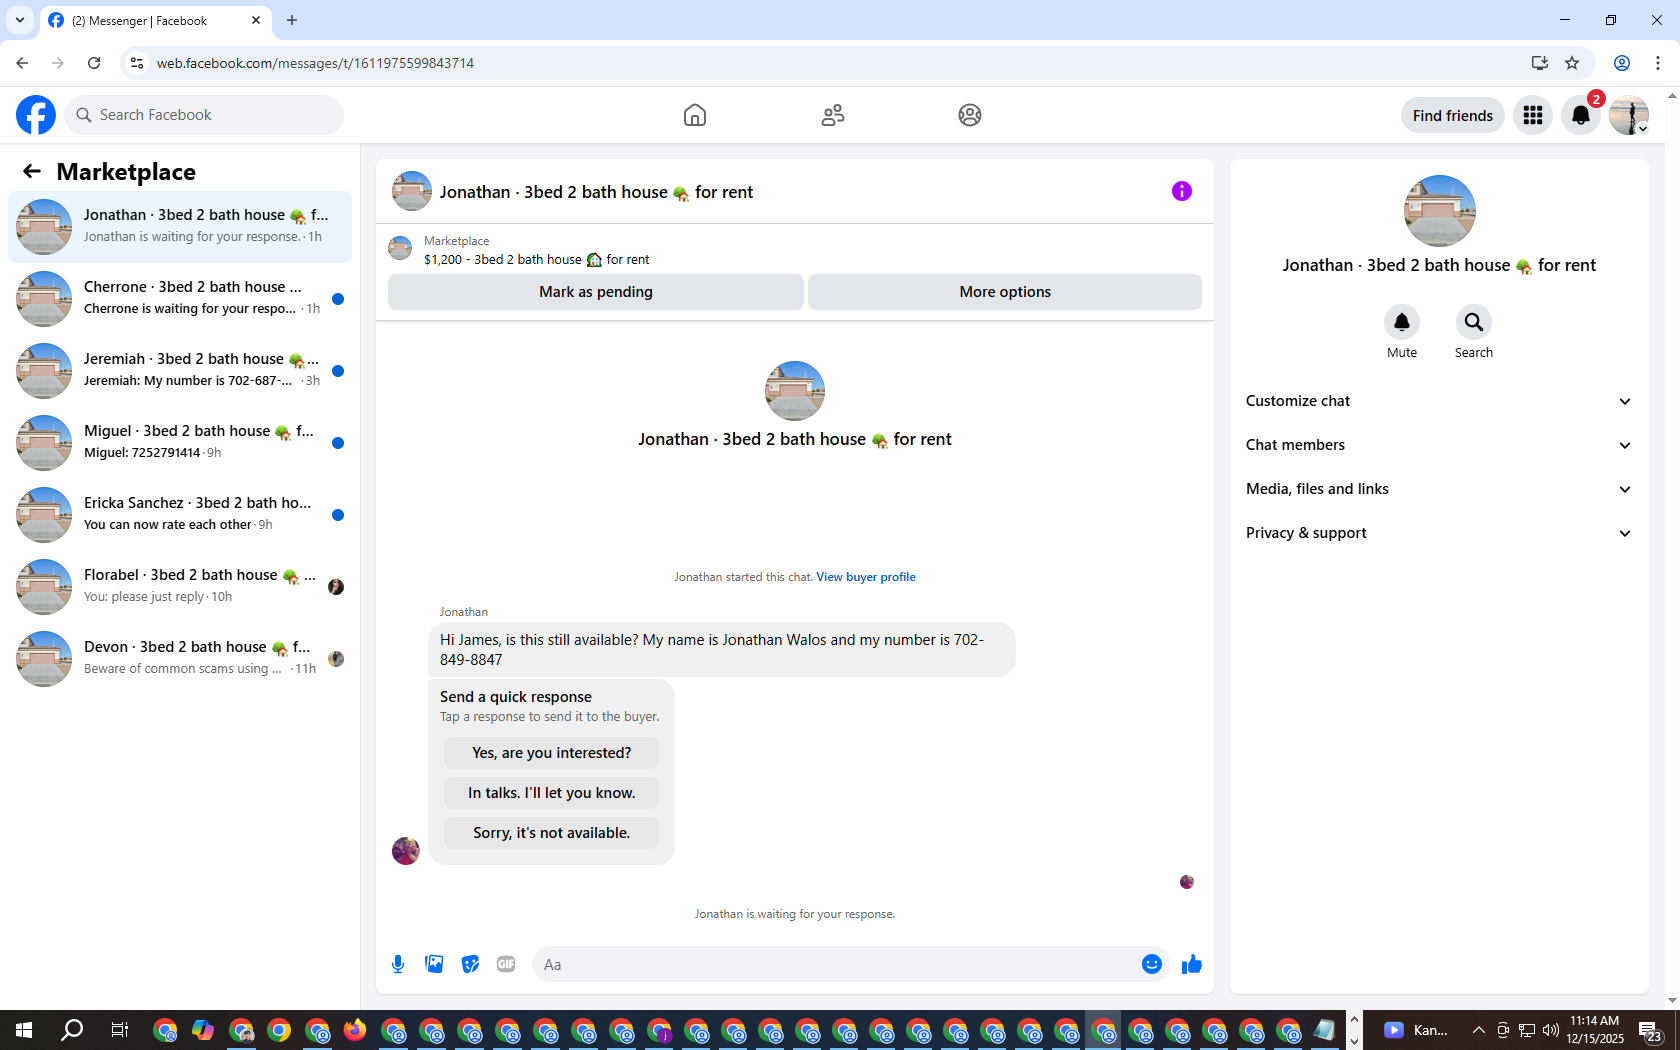This screenshot has width=1680, height=1050.
Task: Attach a photo or file
Action: tap(434, 964)
